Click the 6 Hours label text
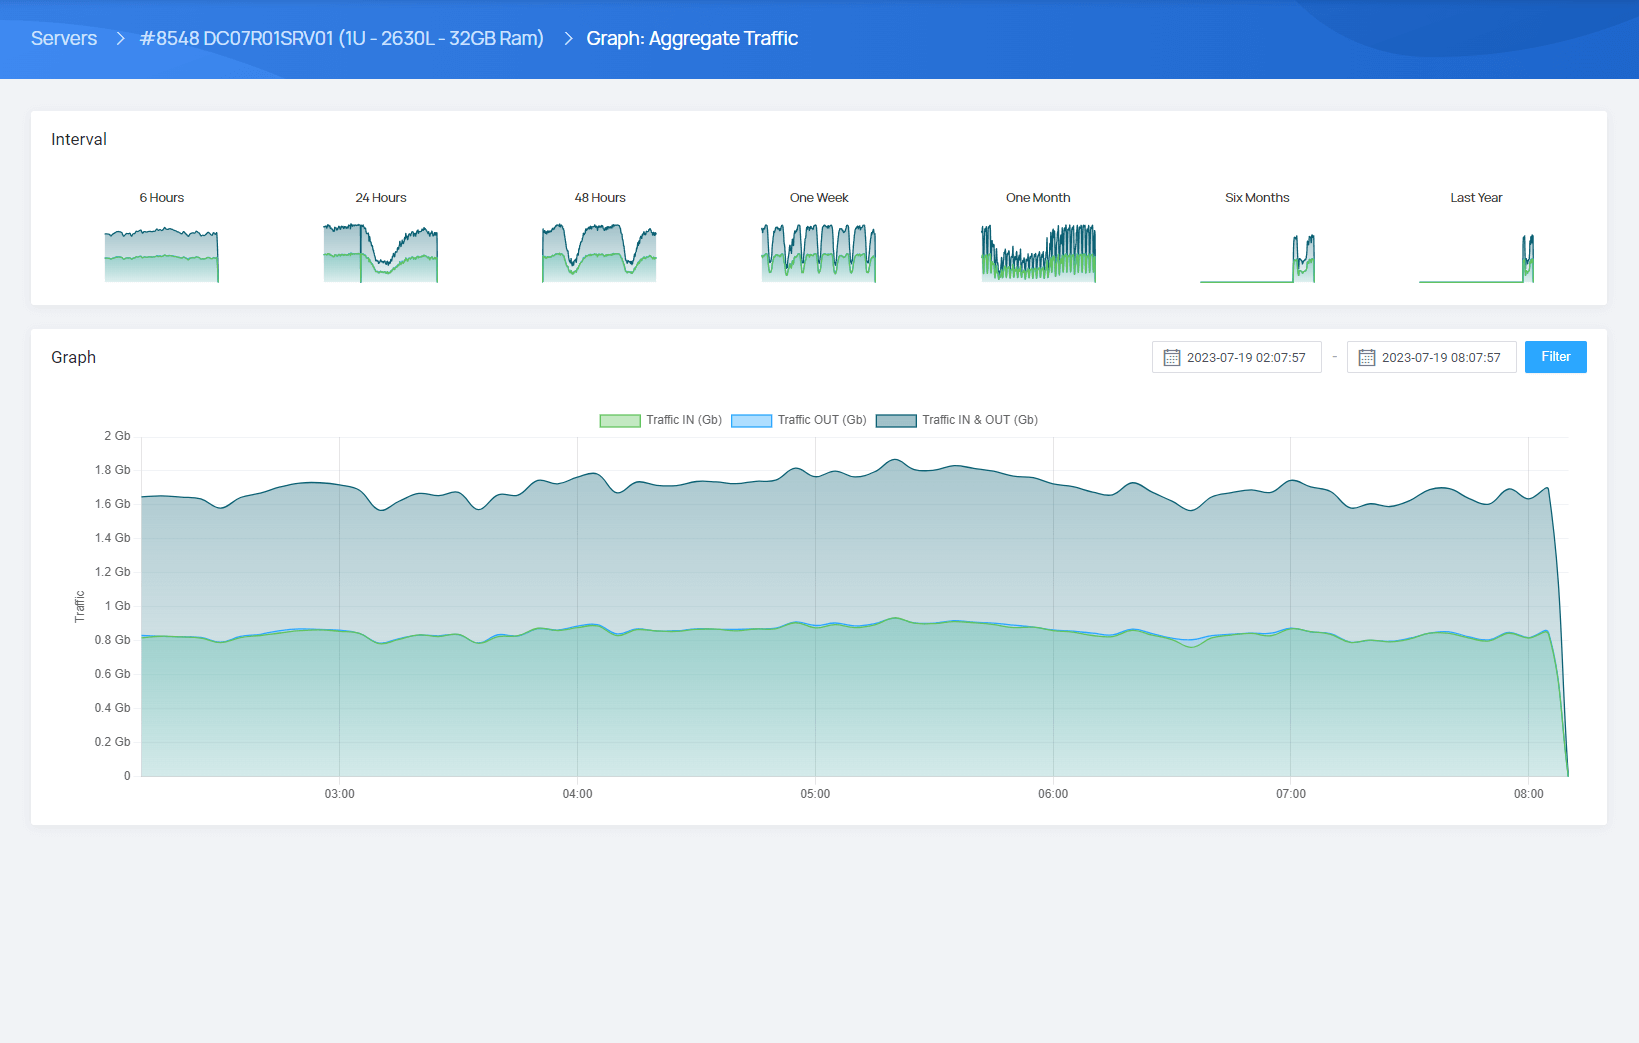The image size is (1639, 1043). pyautogui.click(x=161, y=198)
